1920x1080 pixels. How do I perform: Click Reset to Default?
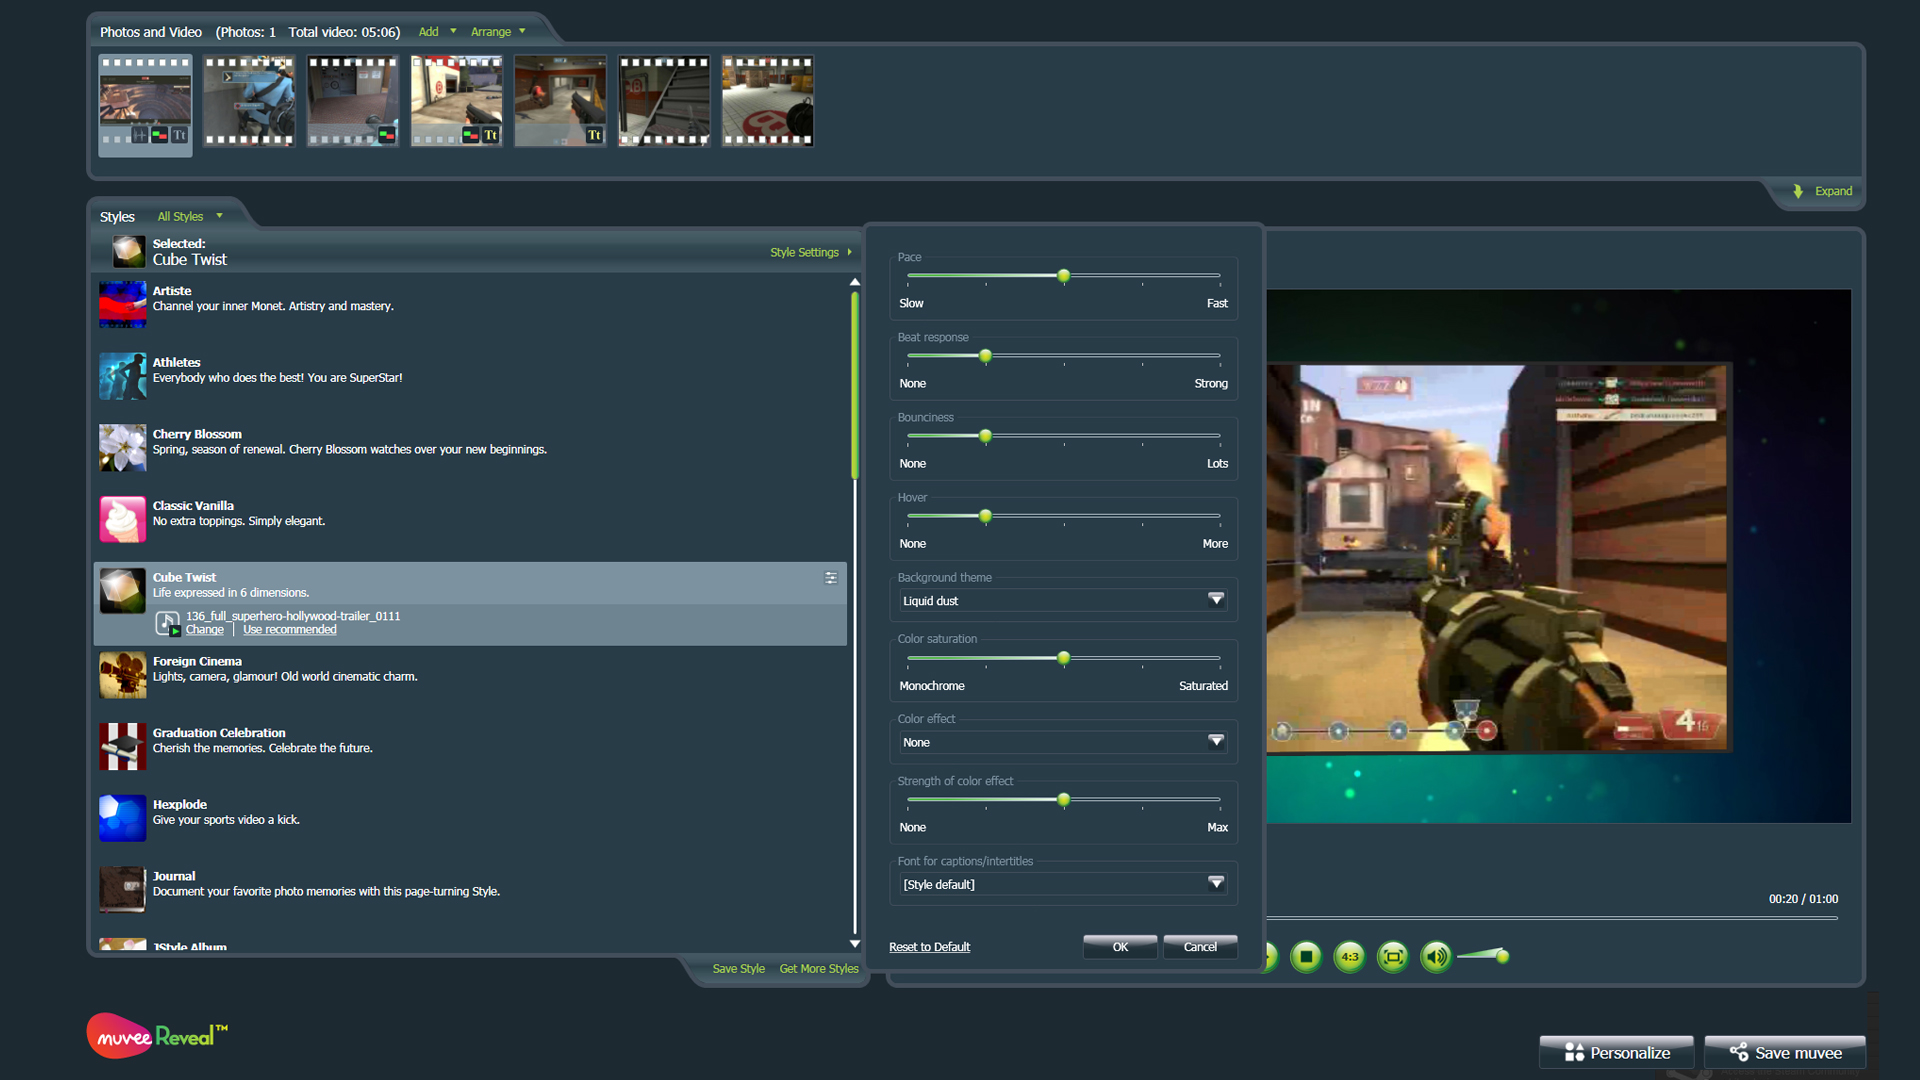(x=929, y=946)
